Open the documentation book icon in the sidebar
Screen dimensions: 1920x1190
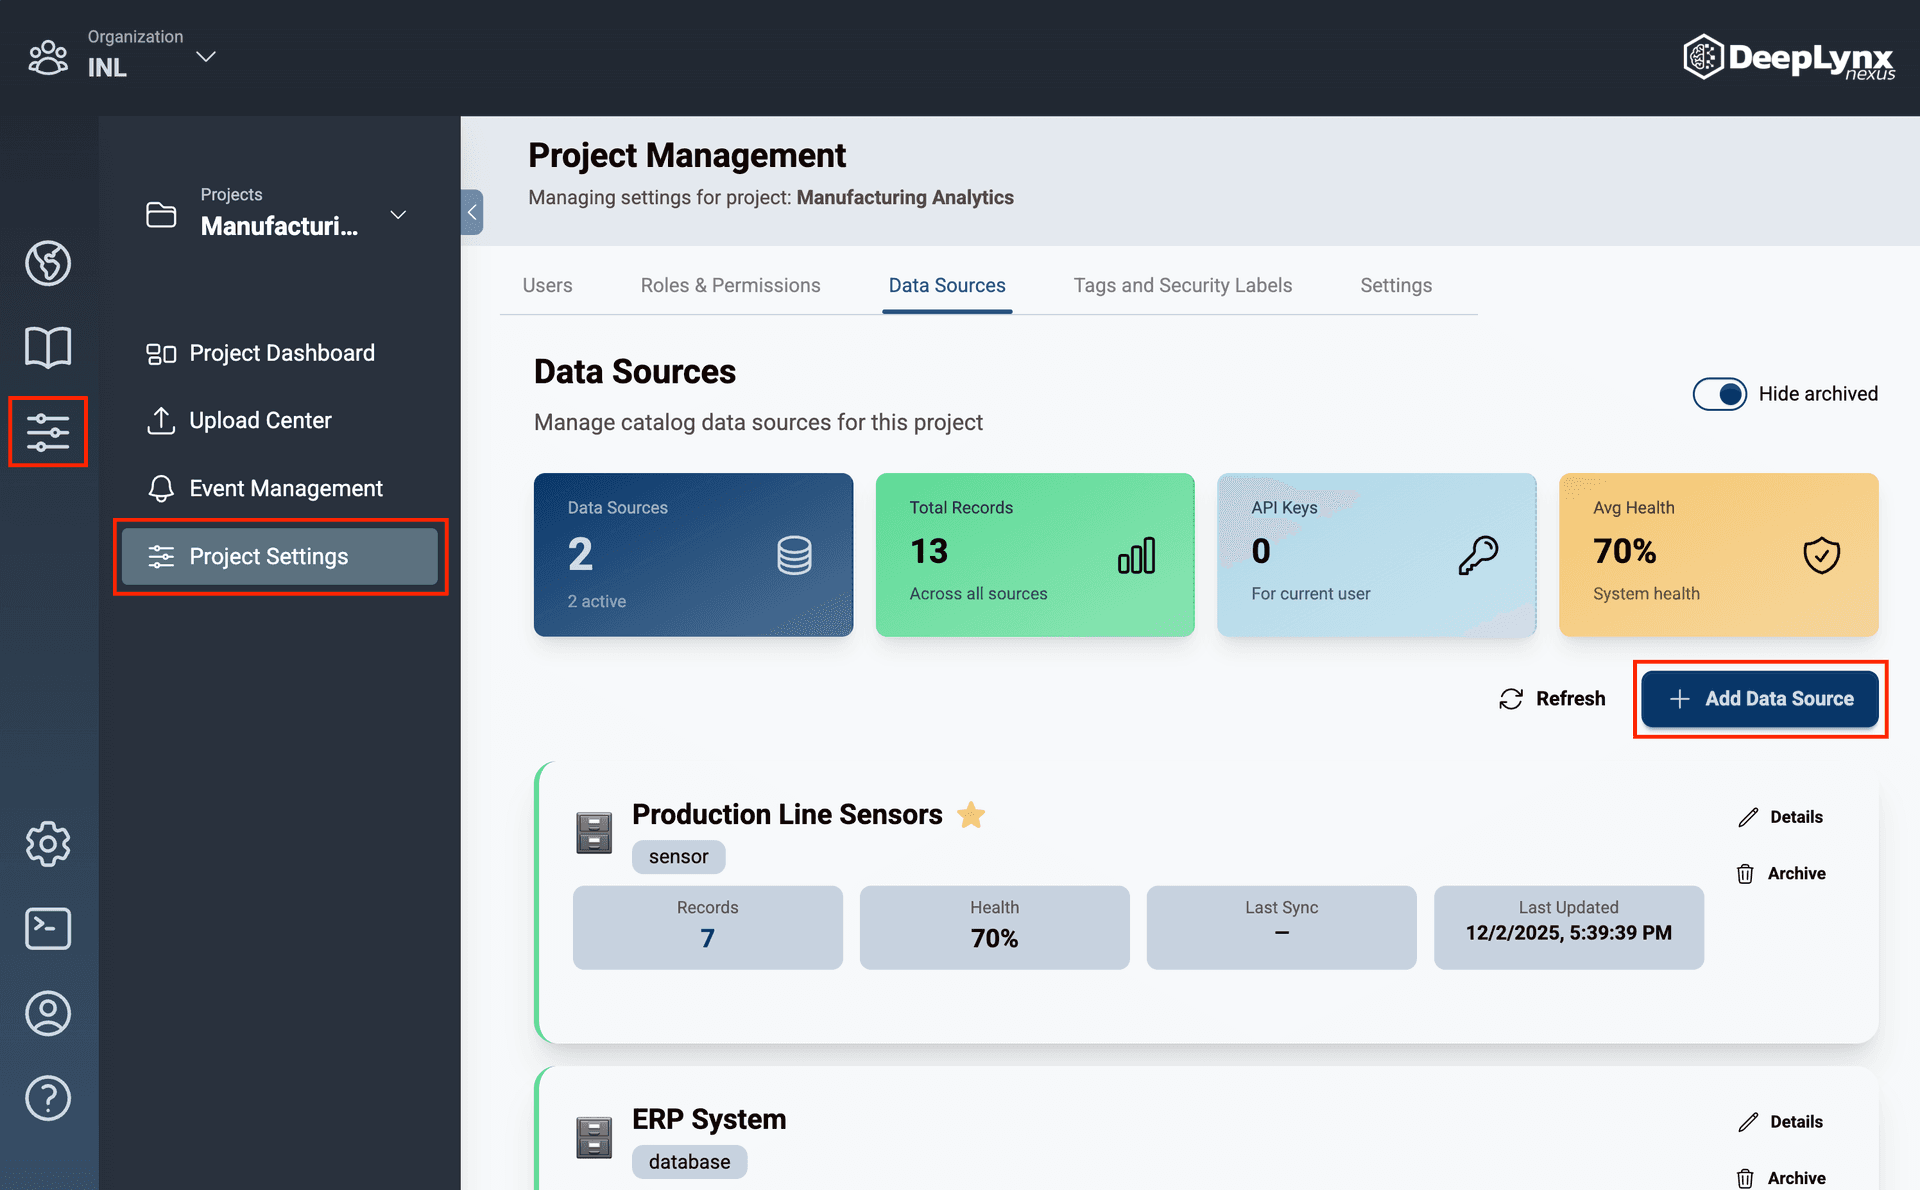[x=47, y=347]
